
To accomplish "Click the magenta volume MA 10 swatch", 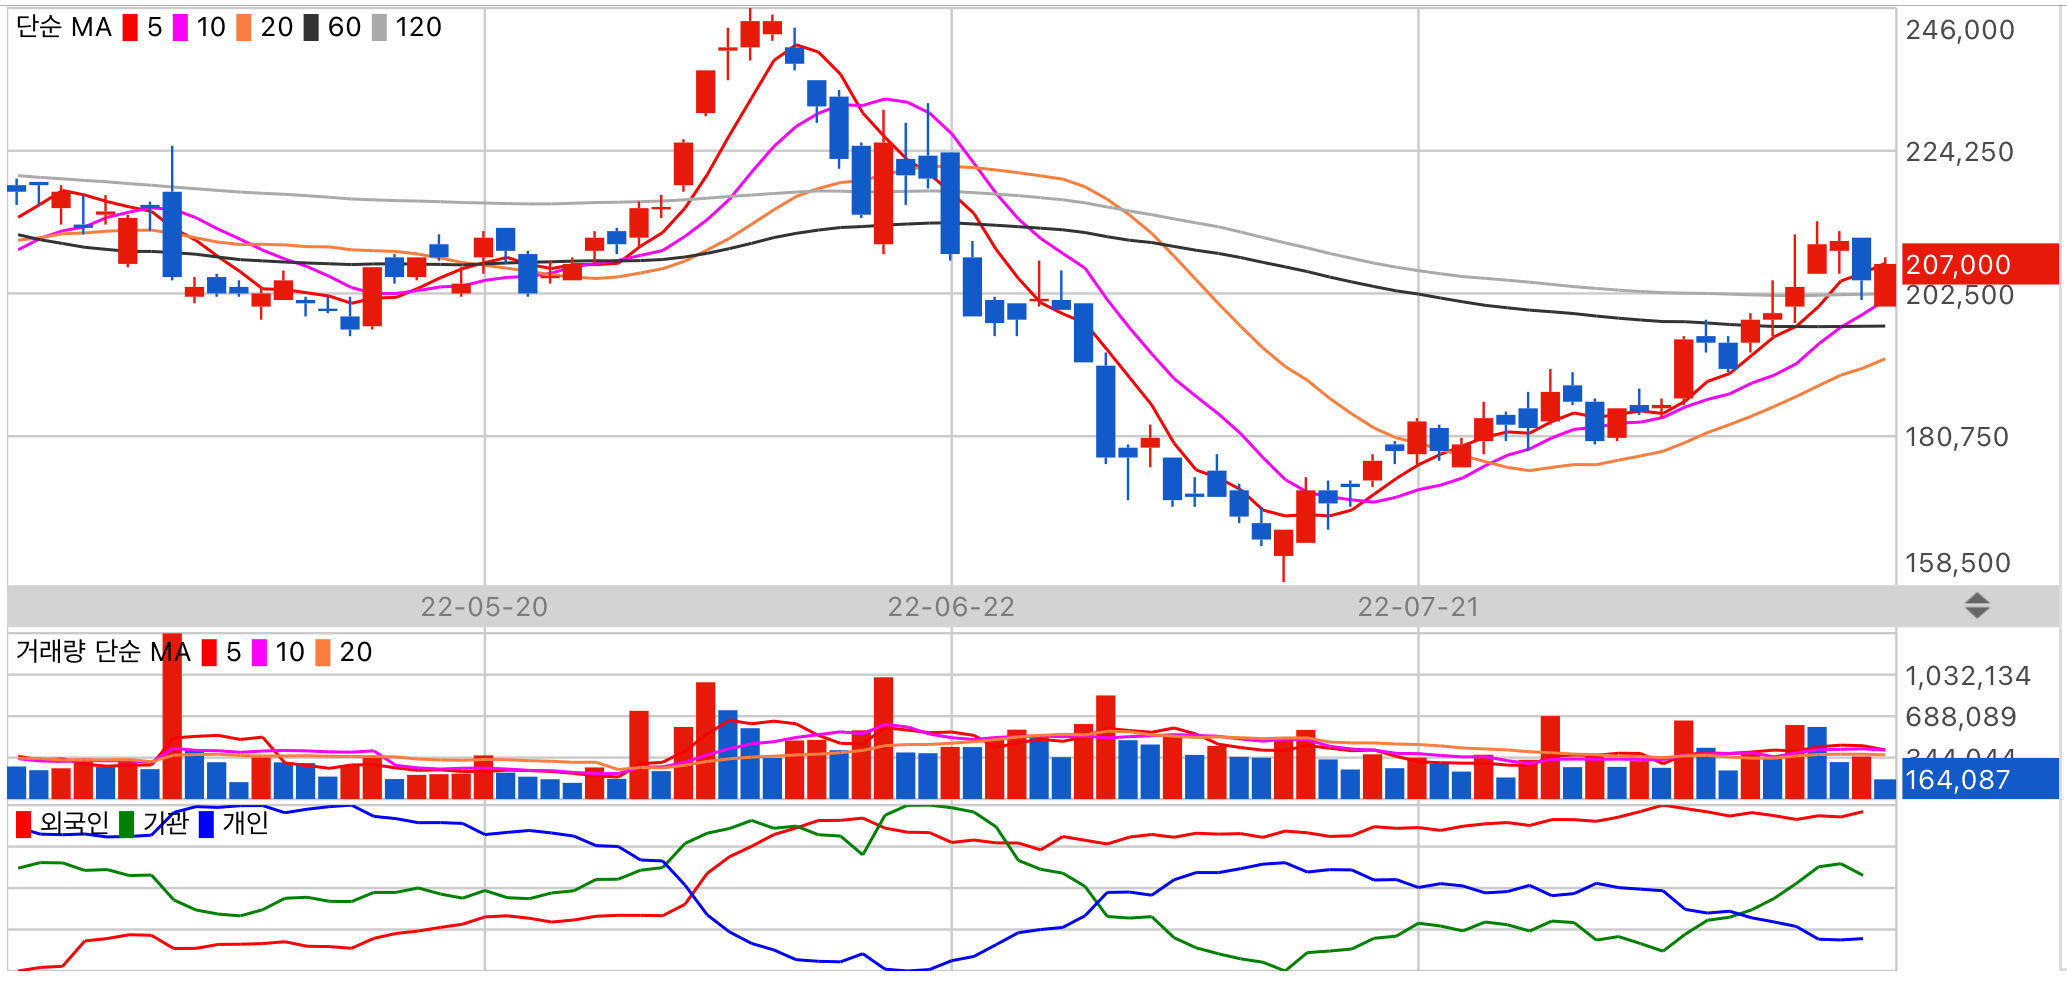I will [259, 653].
